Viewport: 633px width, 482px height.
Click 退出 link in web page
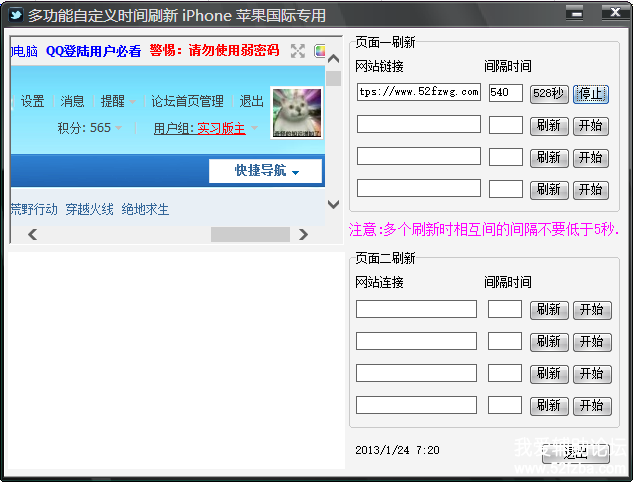click(x=252, y=101)
